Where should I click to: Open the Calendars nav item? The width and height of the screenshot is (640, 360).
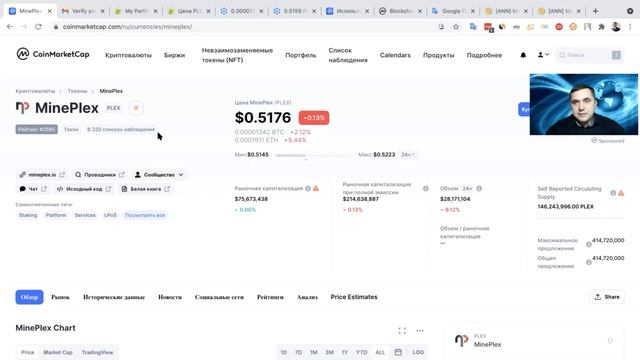(395, 55)
